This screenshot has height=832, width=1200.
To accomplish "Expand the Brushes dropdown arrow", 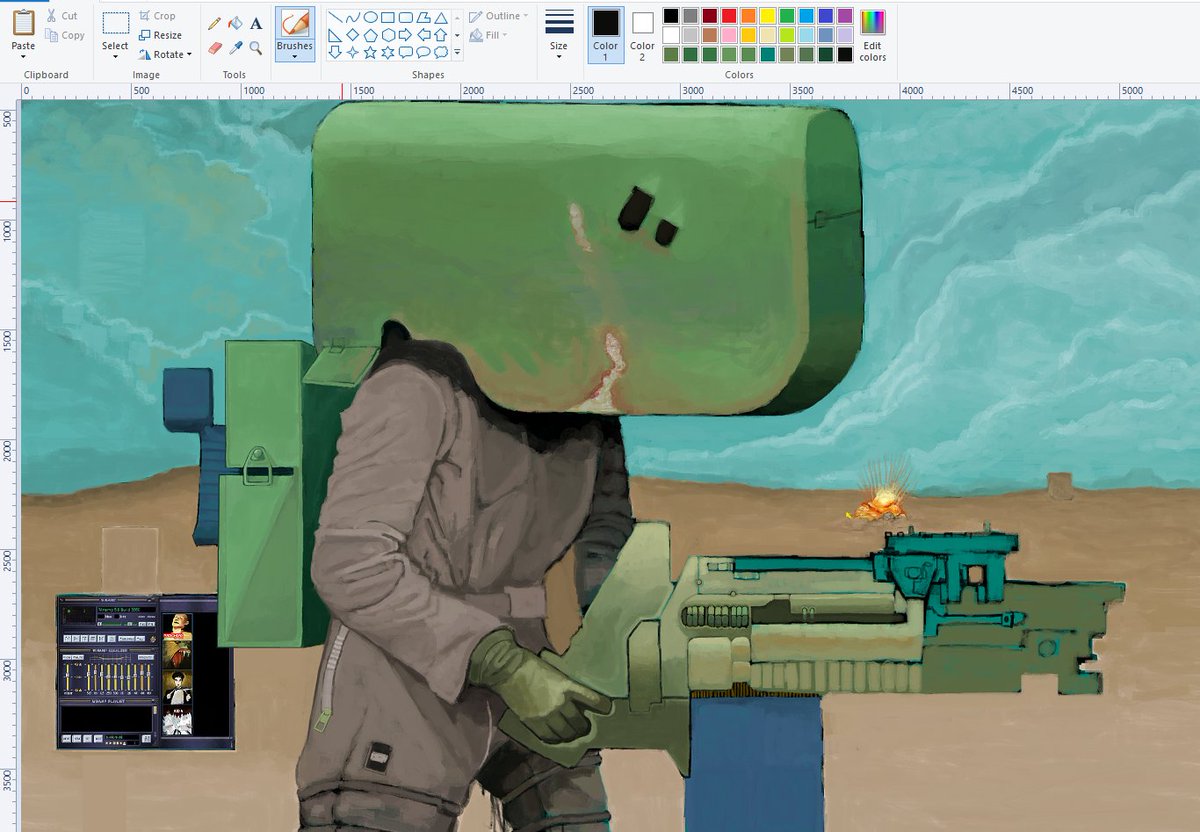I will pyautogui.click(x=294, y=55).
